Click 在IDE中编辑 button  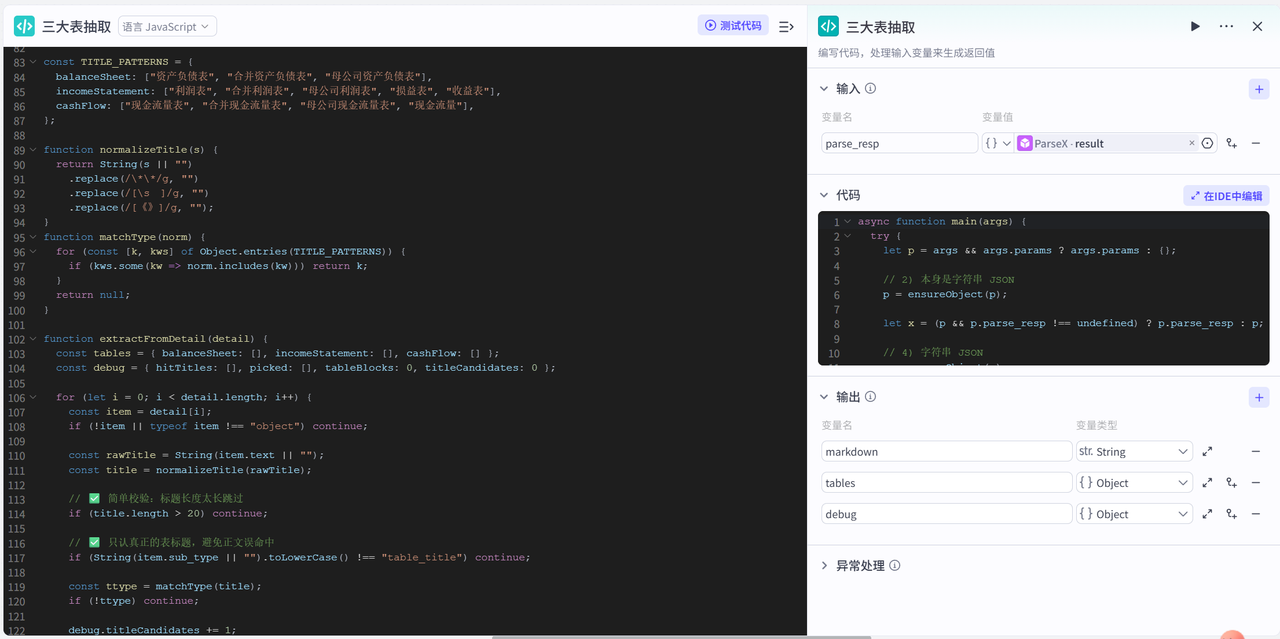(1226, 196)
